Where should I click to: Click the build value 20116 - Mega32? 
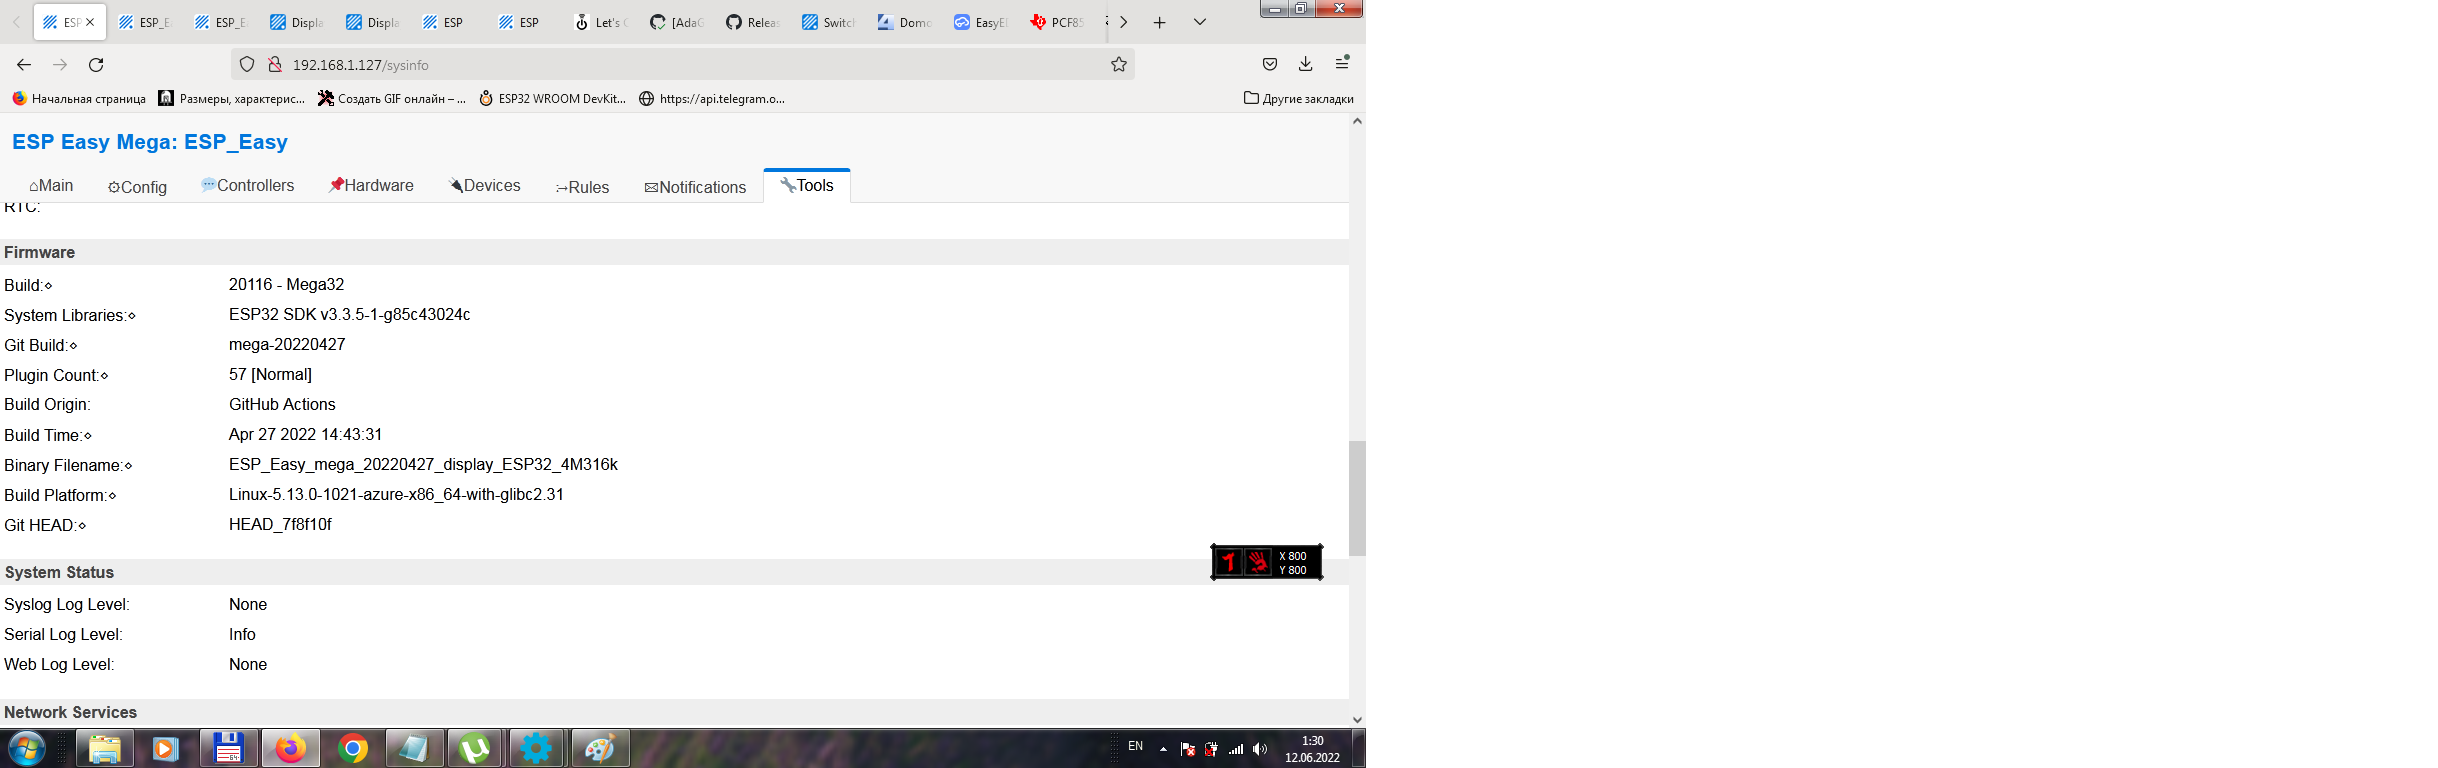pos(286,285)
